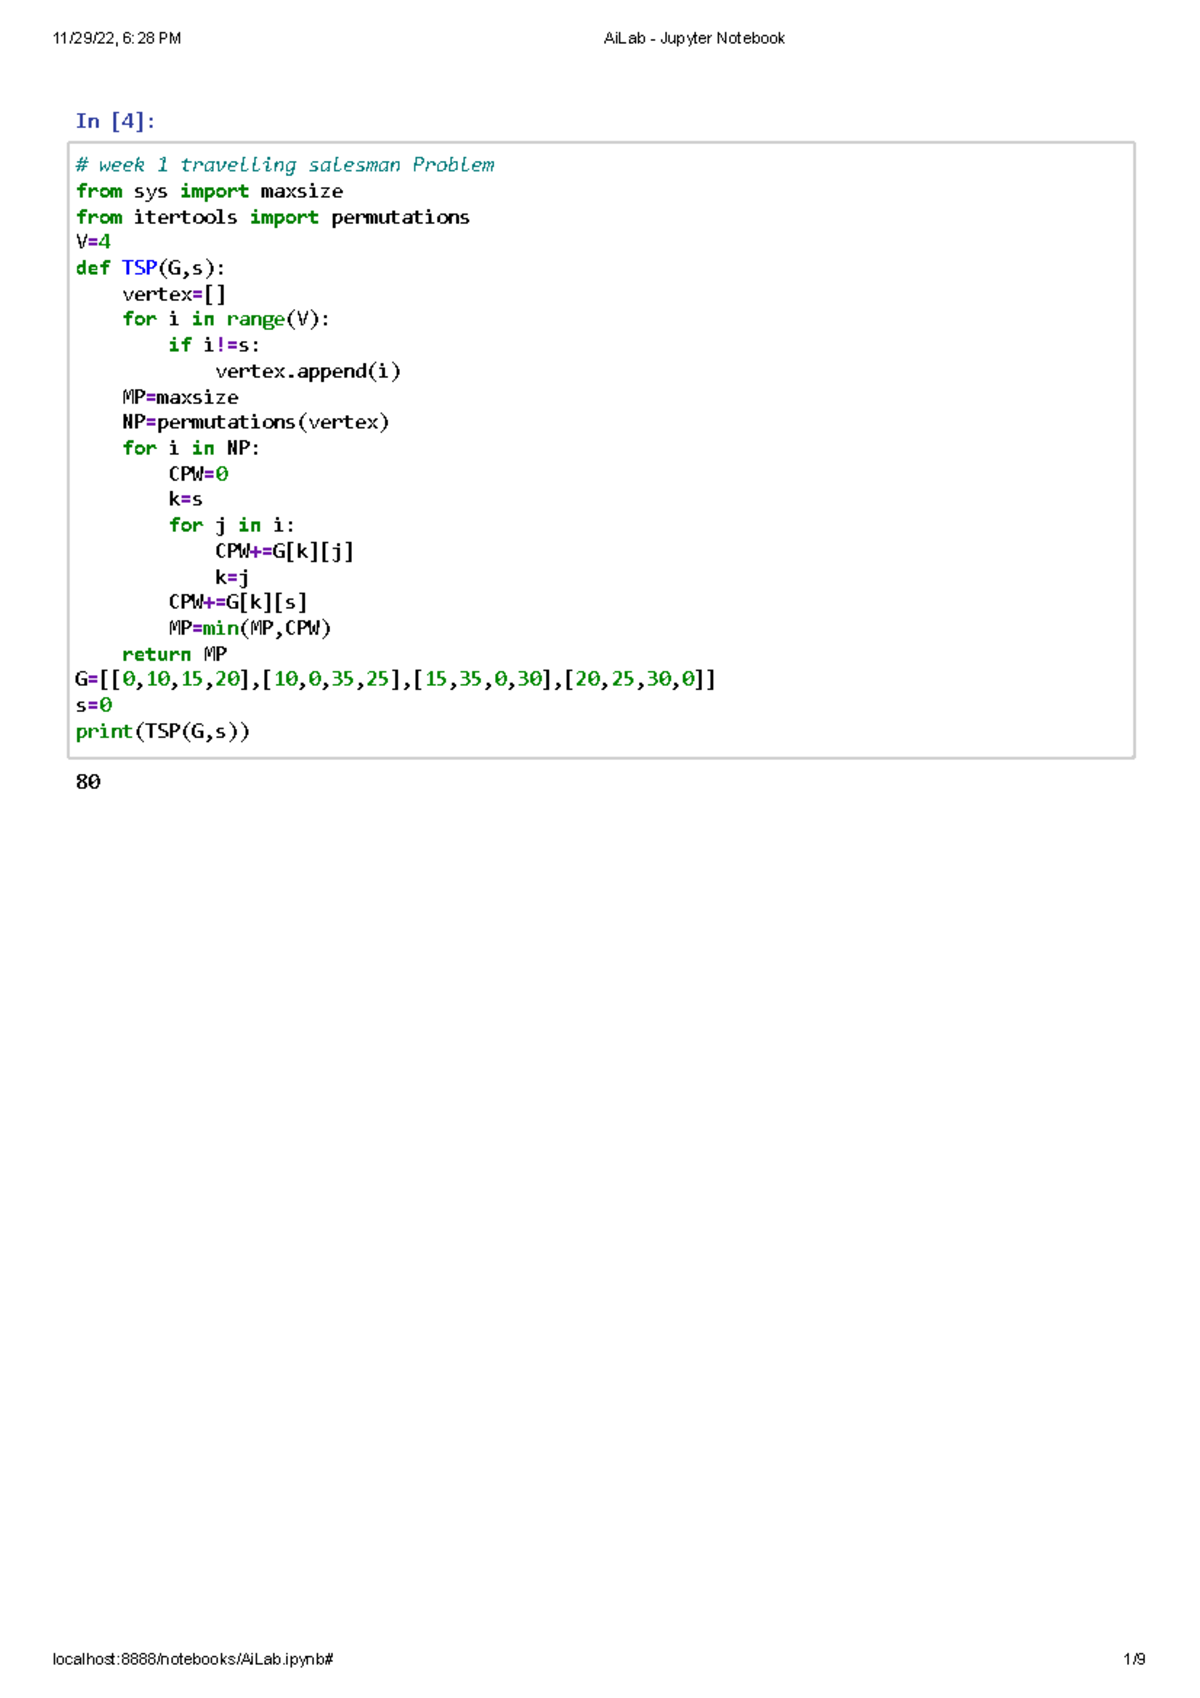Click the vertex=[] line
This screenshot has width=1200, height=1698.
[174, 294]
